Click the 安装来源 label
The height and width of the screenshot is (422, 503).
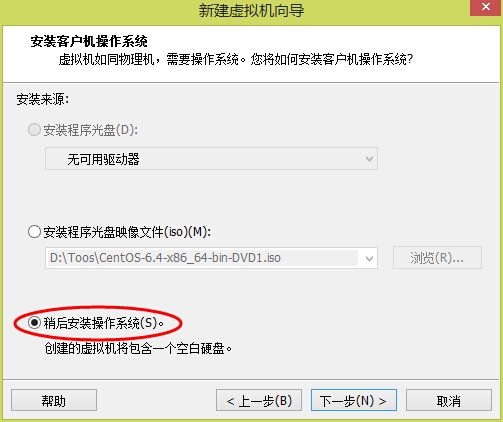coord(43,99)
